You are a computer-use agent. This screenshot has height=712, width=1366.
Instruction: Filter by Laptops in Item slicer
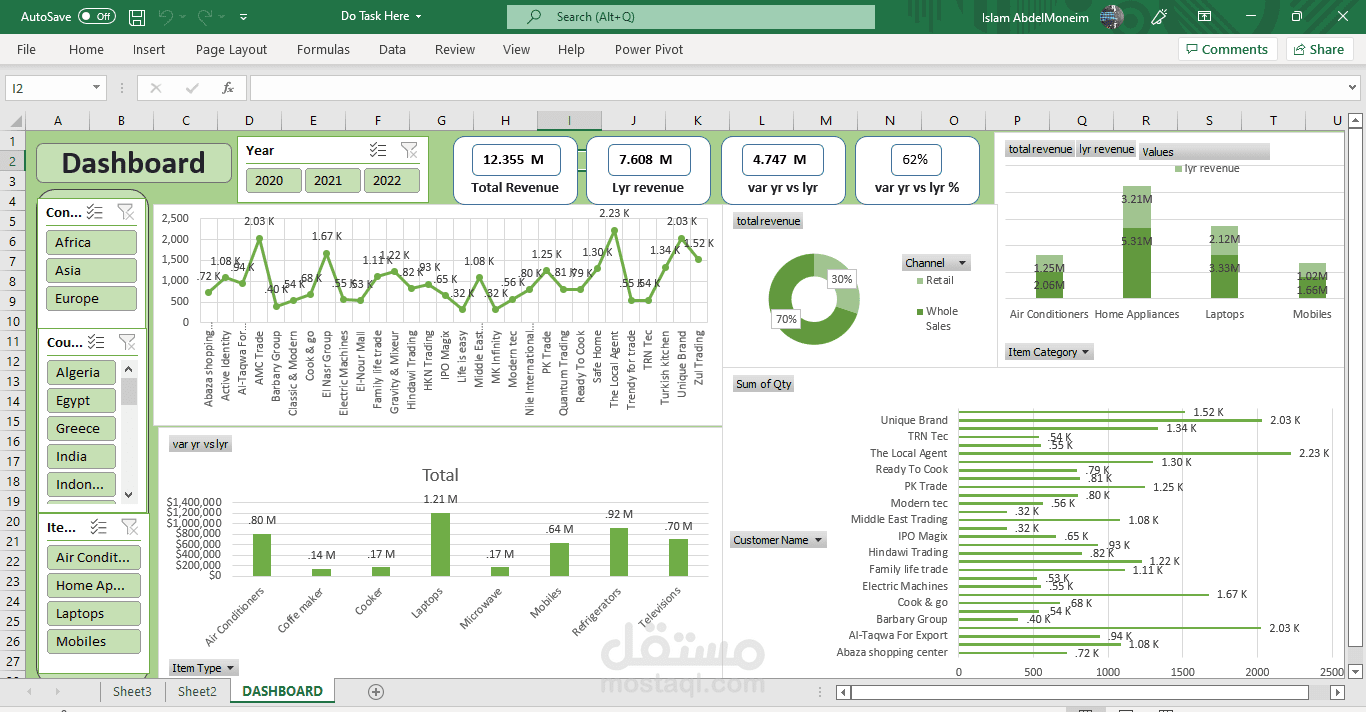[93, 613]
